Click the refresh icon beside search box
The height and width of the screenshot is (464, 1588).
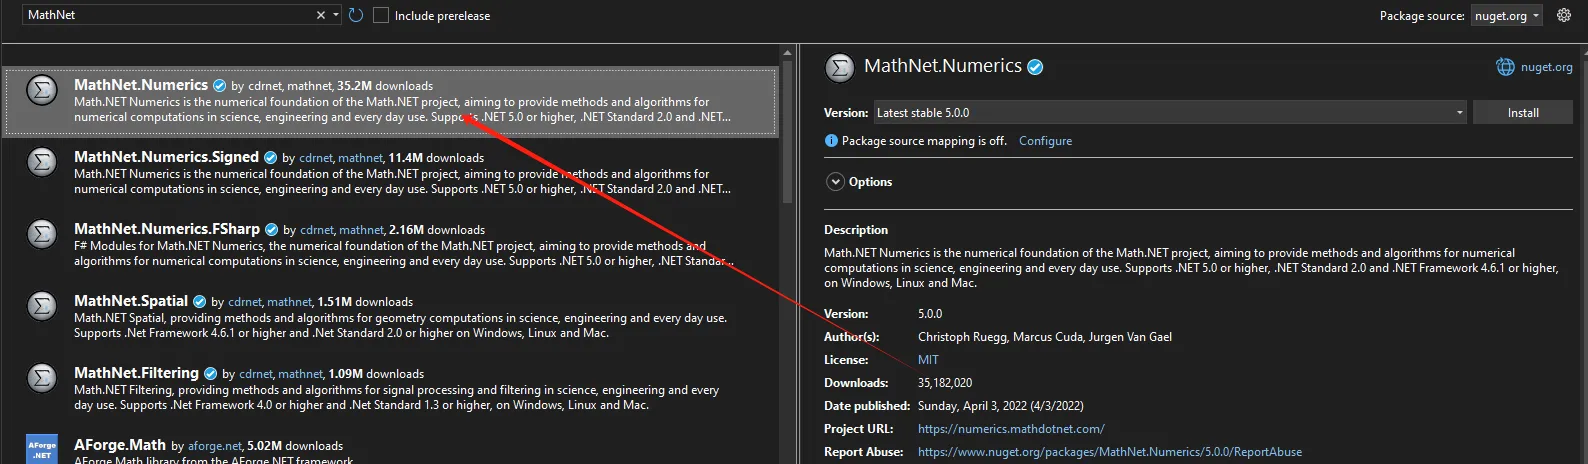coord(356,15)
